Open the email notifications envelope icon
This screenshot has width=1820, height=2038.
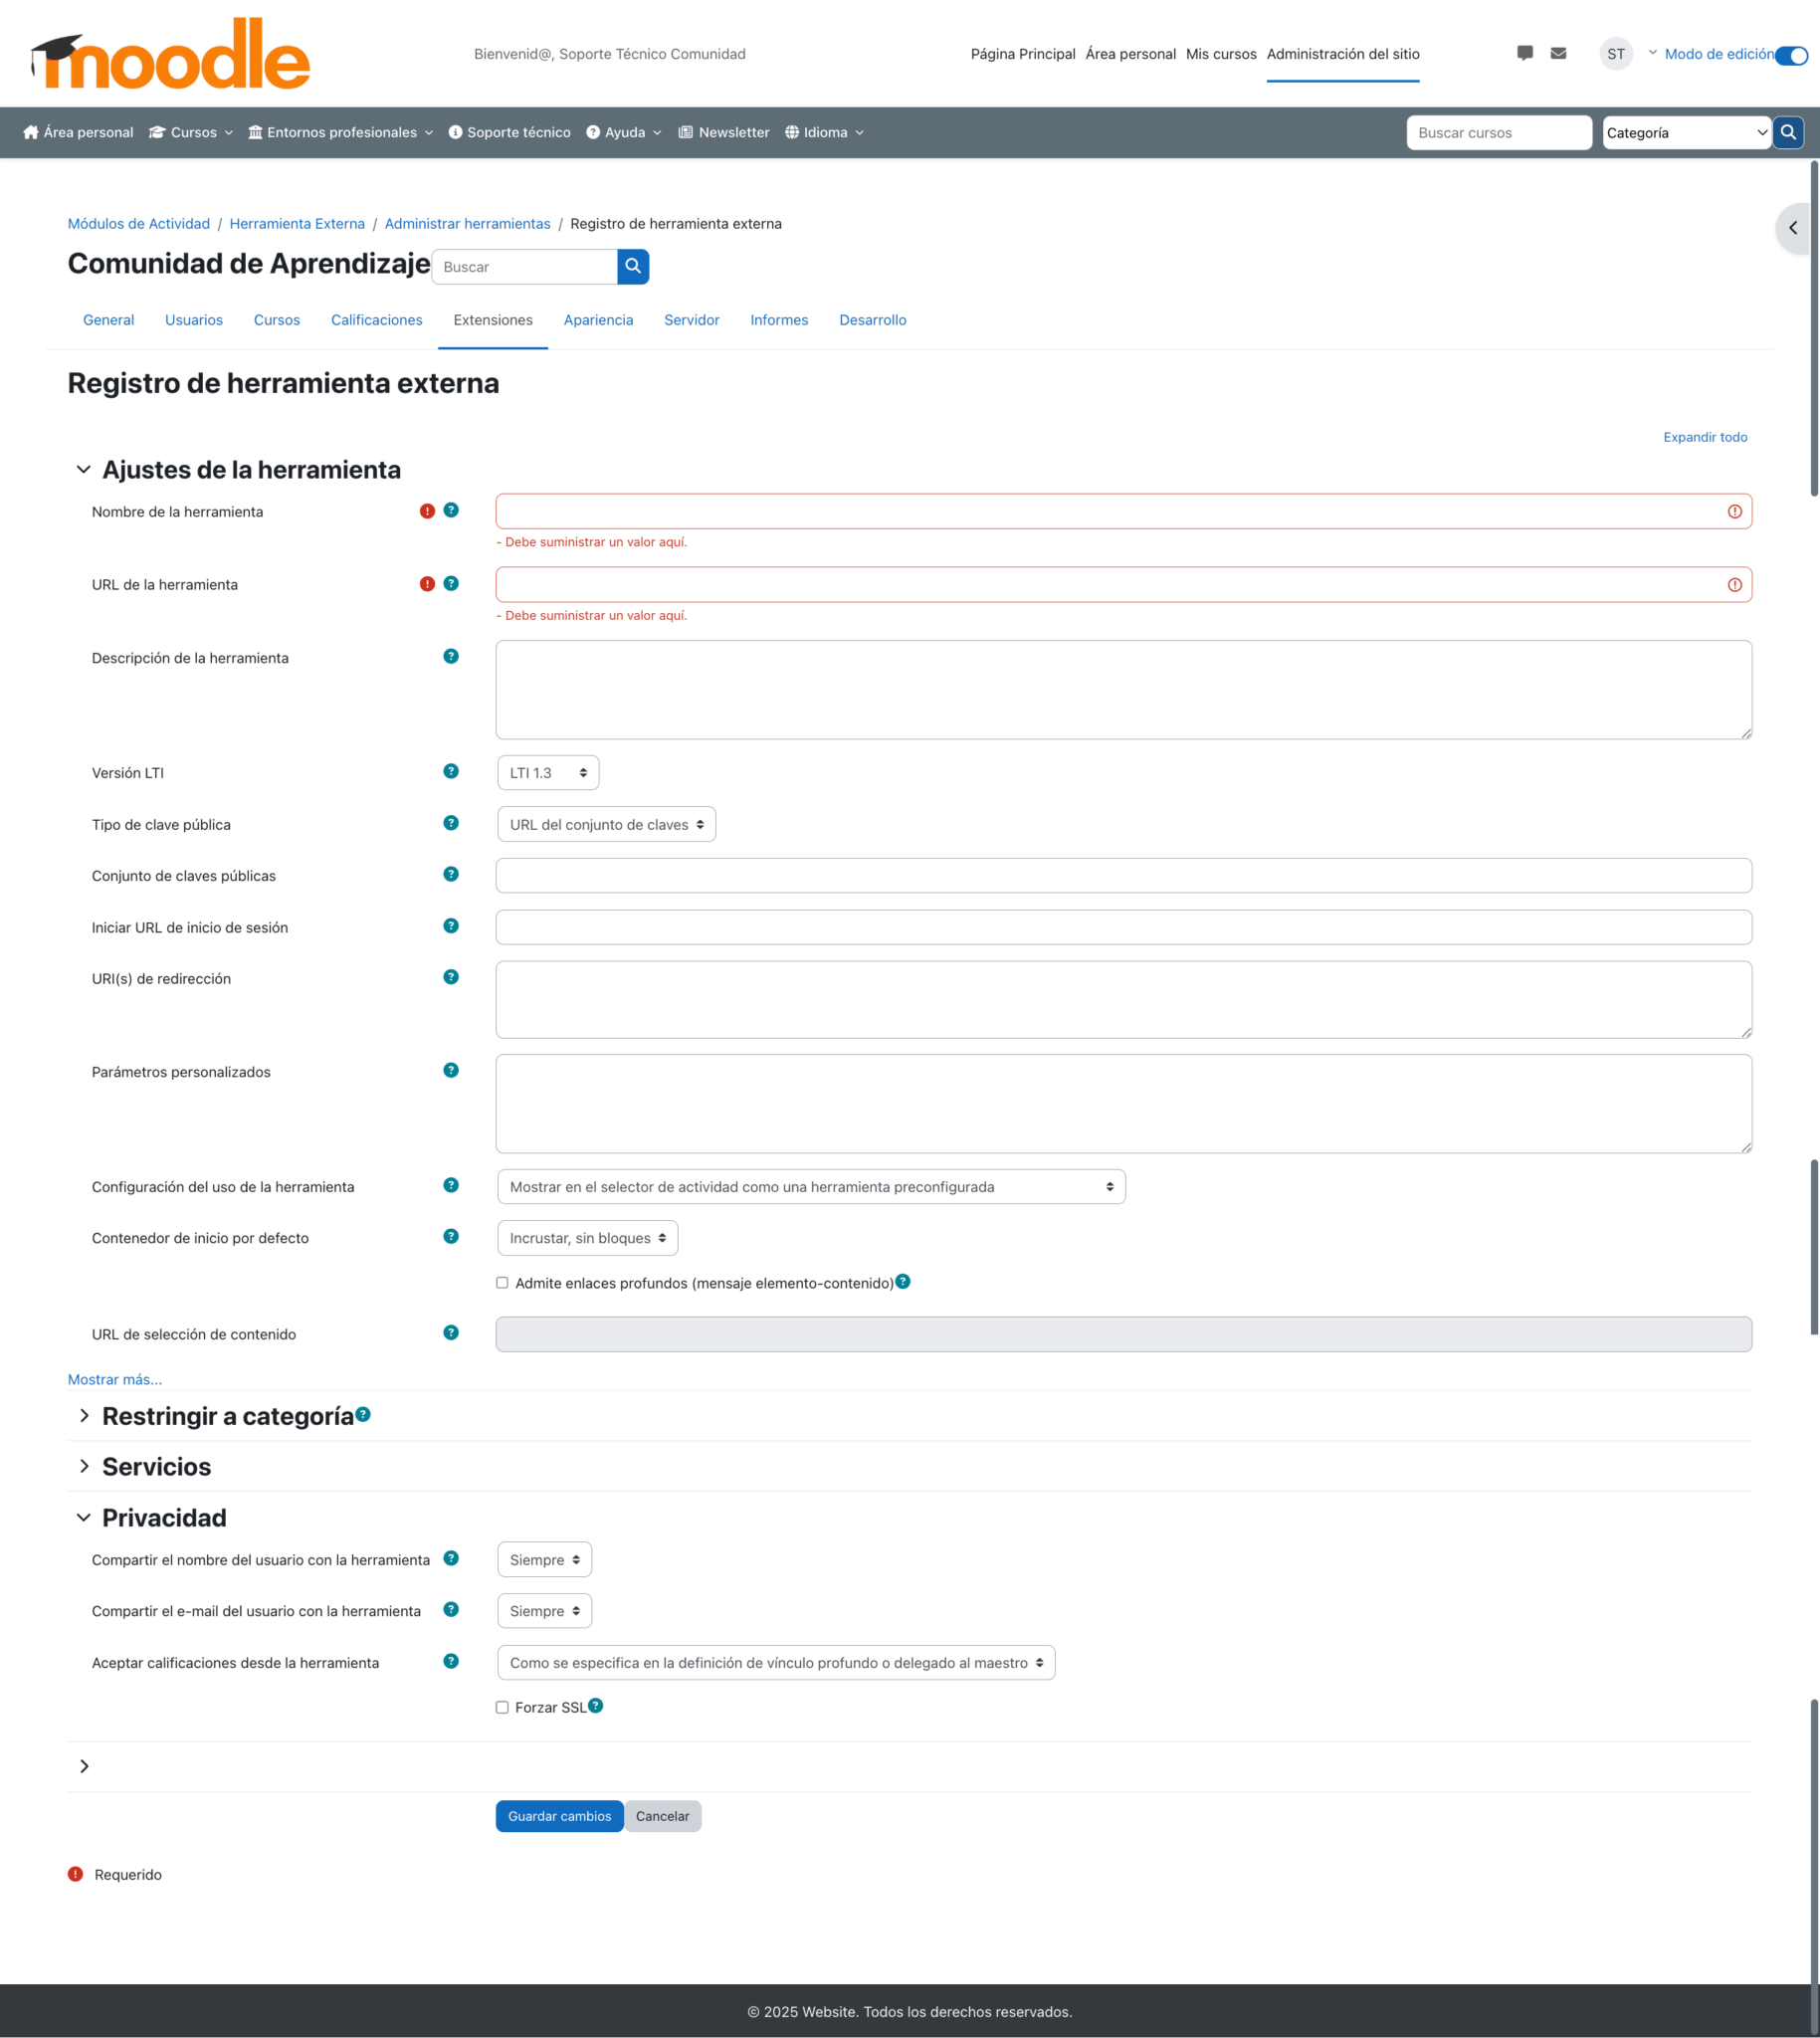[x=1557, y=53]
